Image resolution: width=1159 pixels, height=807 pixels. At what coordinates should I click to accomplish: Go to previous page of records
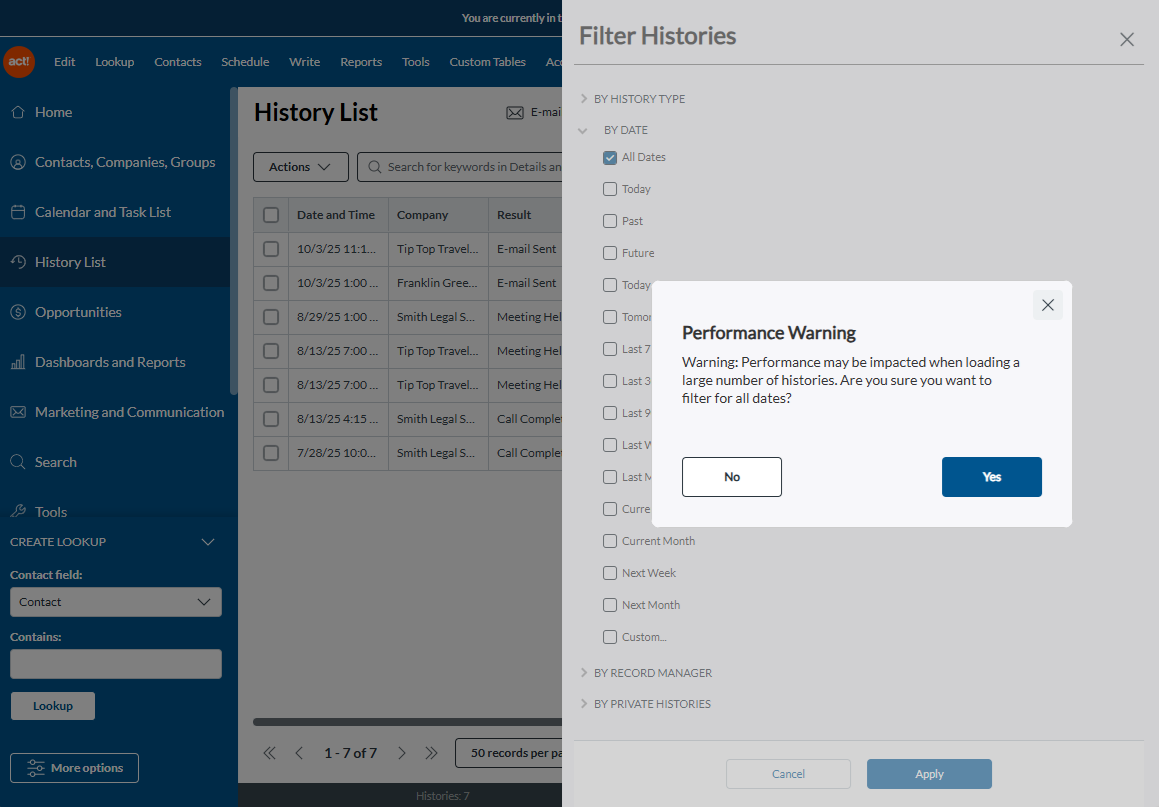[x=299, y=753]
